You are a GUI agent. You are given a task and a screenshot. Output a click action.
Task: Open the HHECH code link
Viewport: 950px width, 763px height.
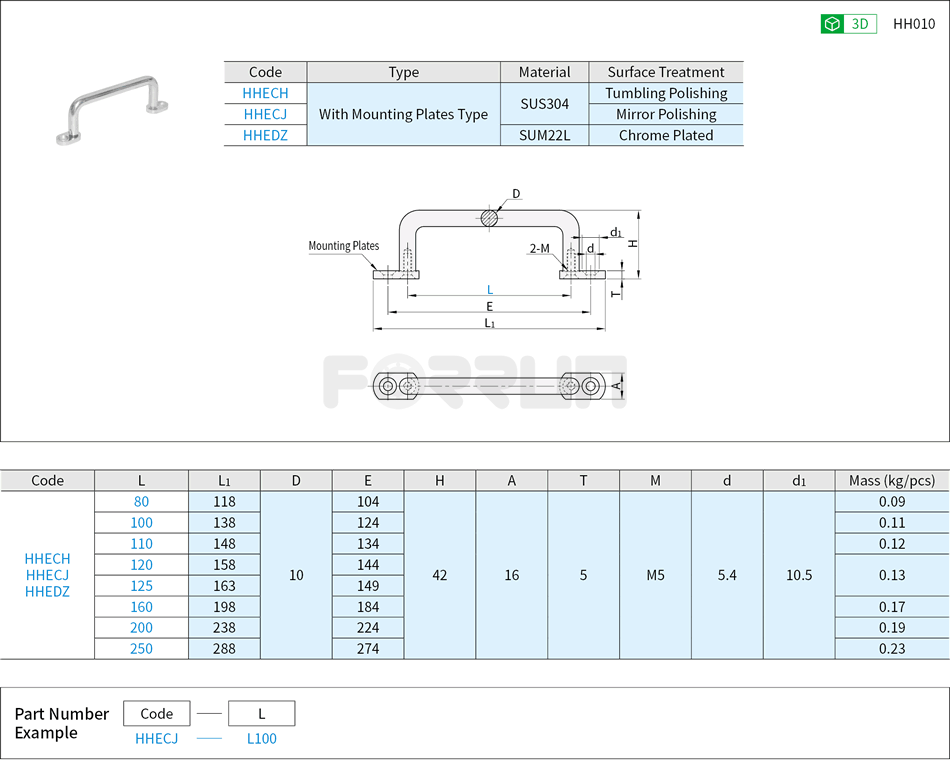tap(265, 93)
